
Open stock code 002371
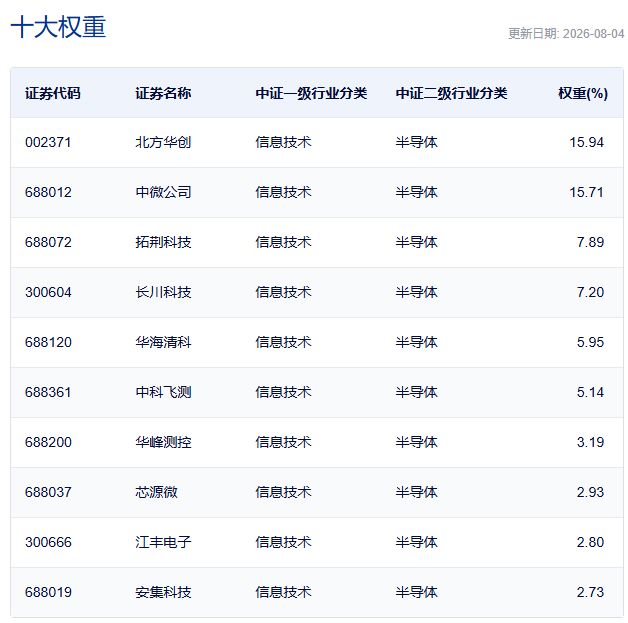(48, 143)
